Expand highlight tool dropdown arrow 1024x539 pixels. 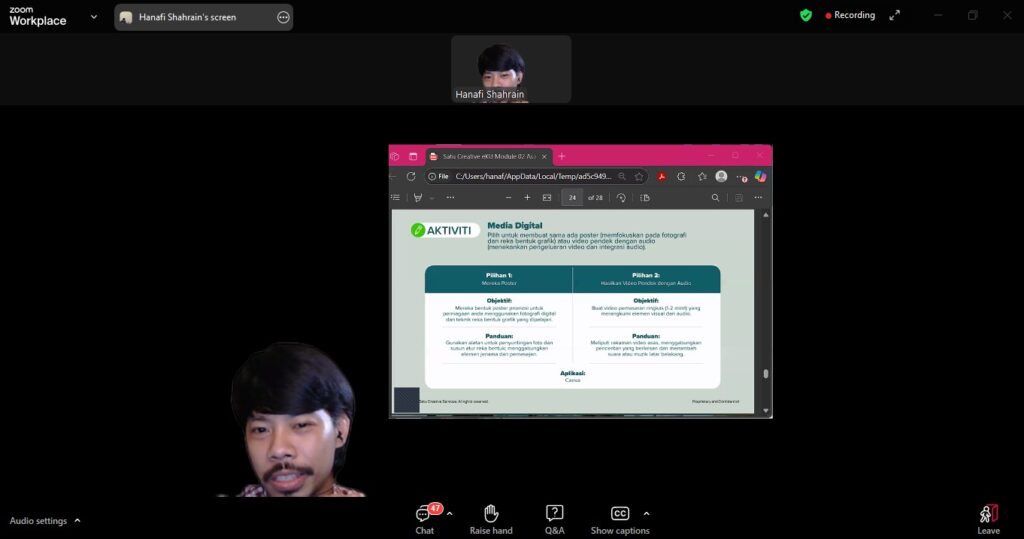pyautogui.click(x=432, y=198)
